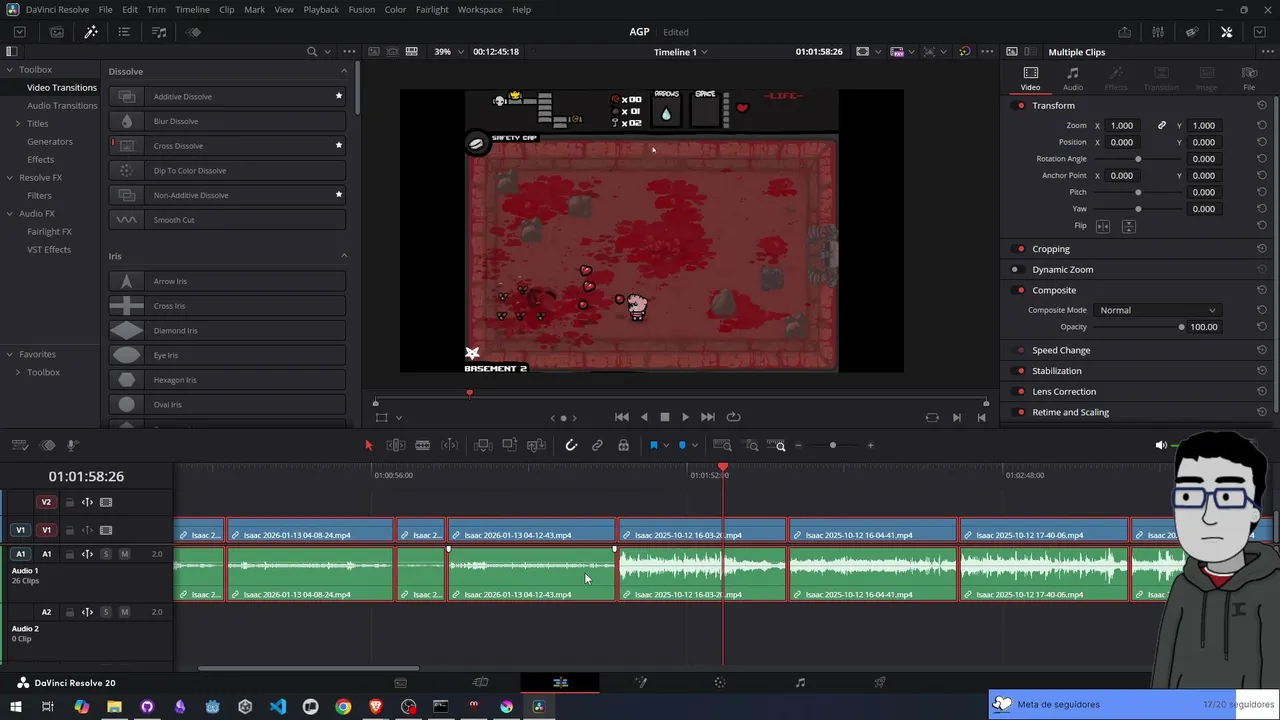Image resolution: width=1280 pixels, height=720 pixels.
Task: Solo track Audio 1 with S button
Action: click(x=106, y=554)
